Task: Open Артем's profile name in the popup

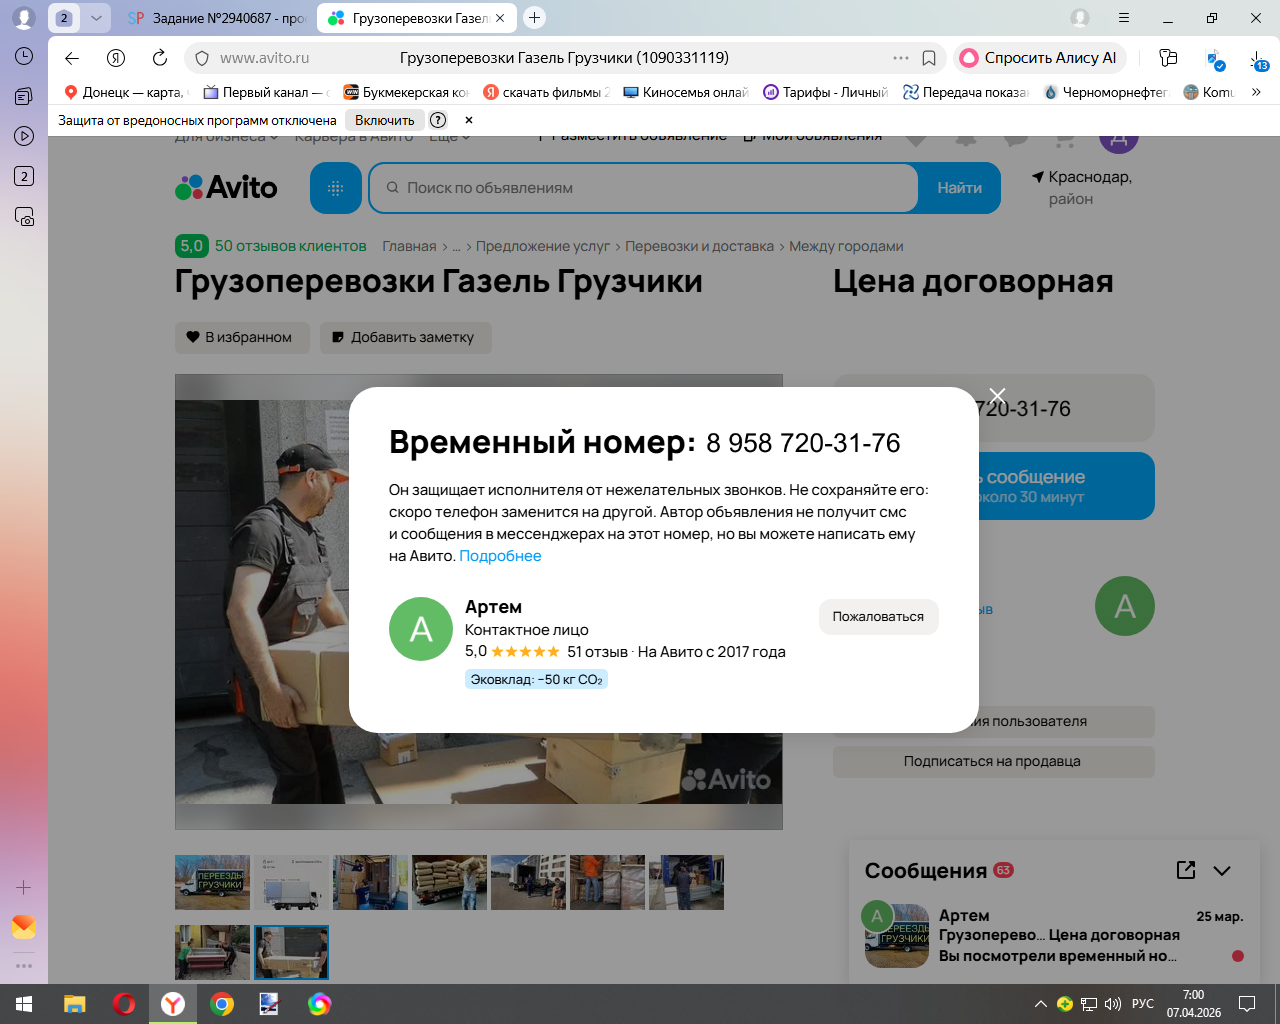Action: pos(493,607)
